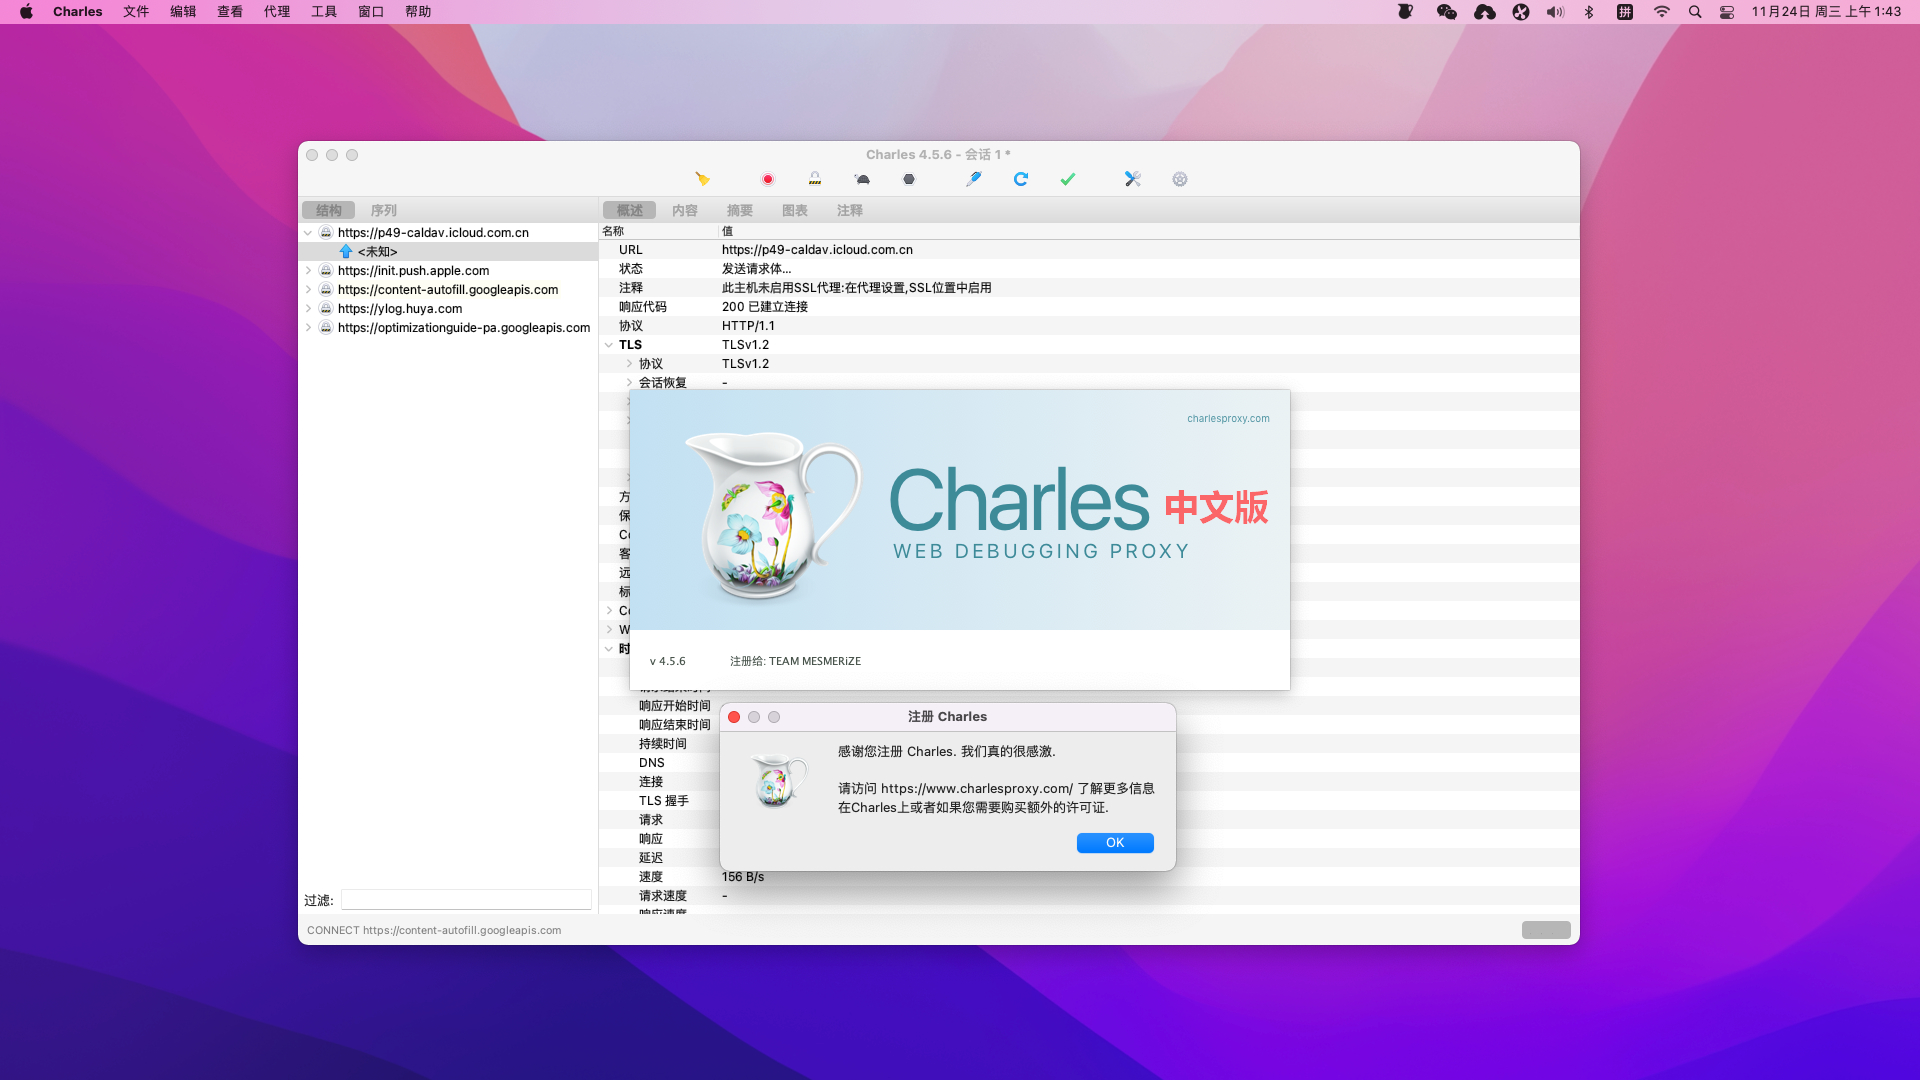Image resolution: width=1920 pixels, height=1080 pixels.
Task: Click the compose pen icon
Action: pos(973,179)
